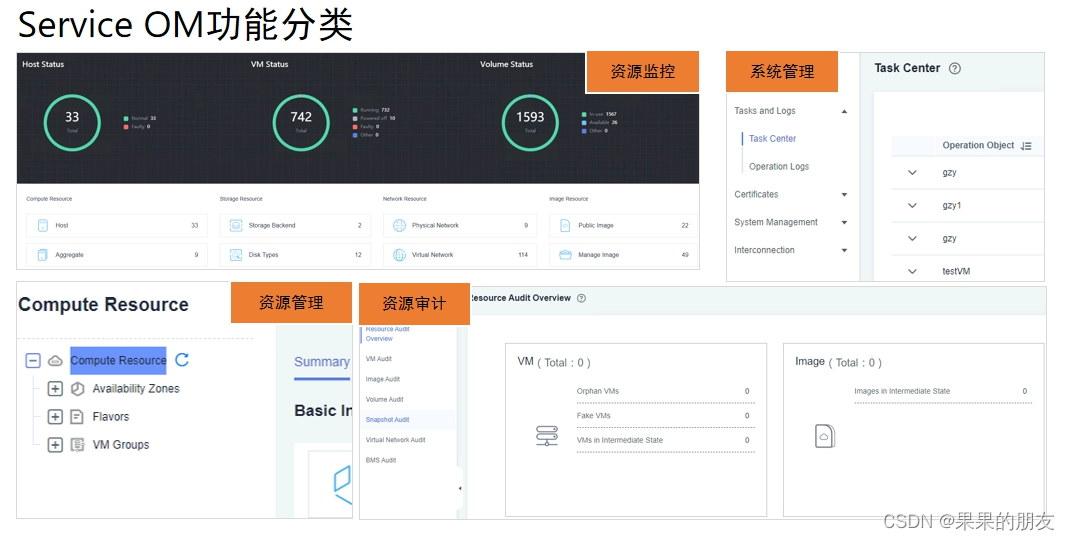Click the Virtual Network globe icon
Viewport: 1070px width, 540px height.
pos(399,255)
